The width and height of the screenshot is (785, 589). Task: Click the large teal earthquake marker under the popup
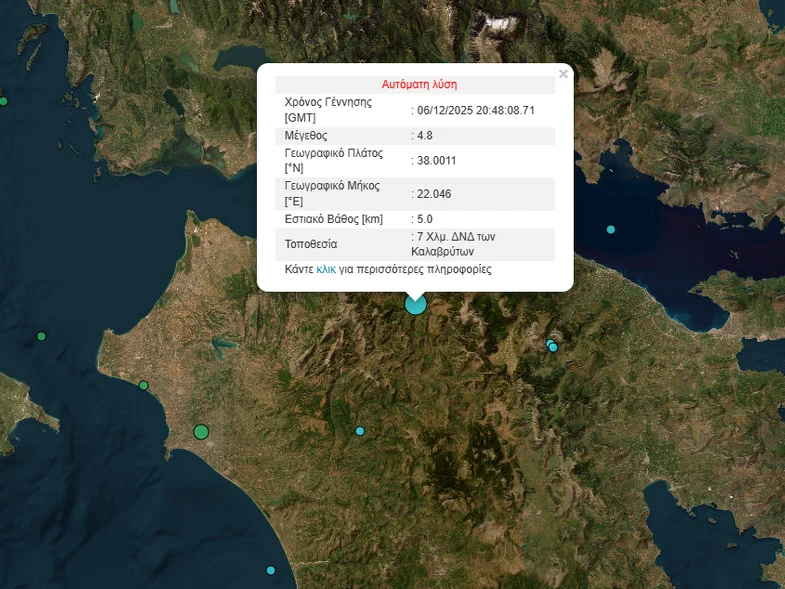coord(415,304)
